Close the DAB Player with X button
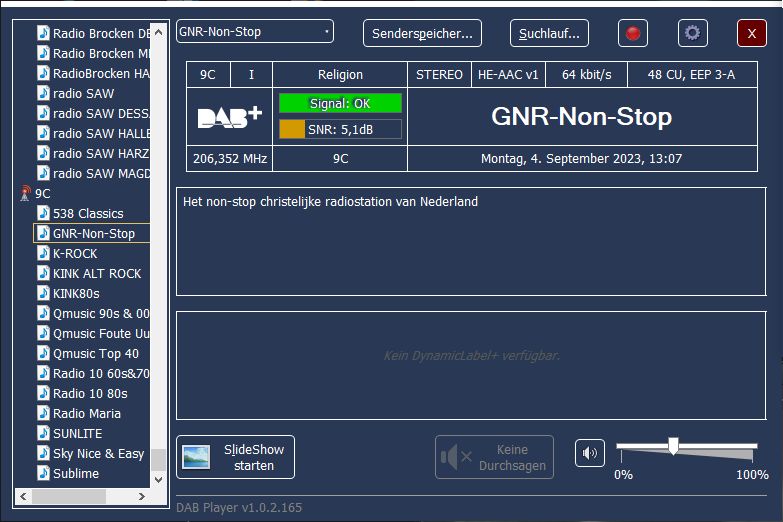The image size is (783, 522). 752,33
